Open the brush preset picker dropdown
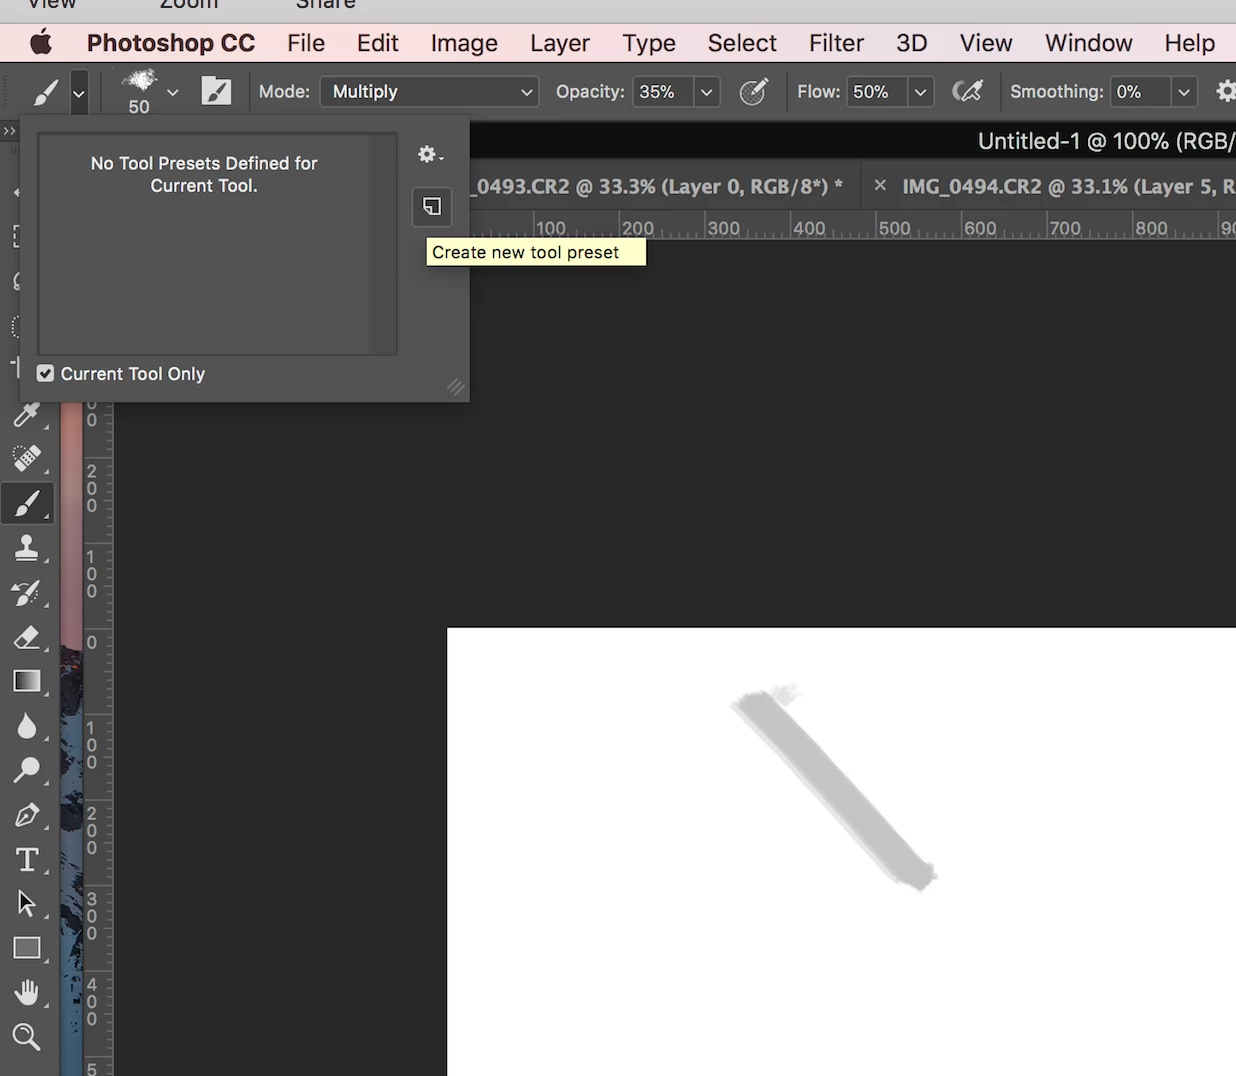This screenshot has width=1236, height=1076. tap(173, 92)
